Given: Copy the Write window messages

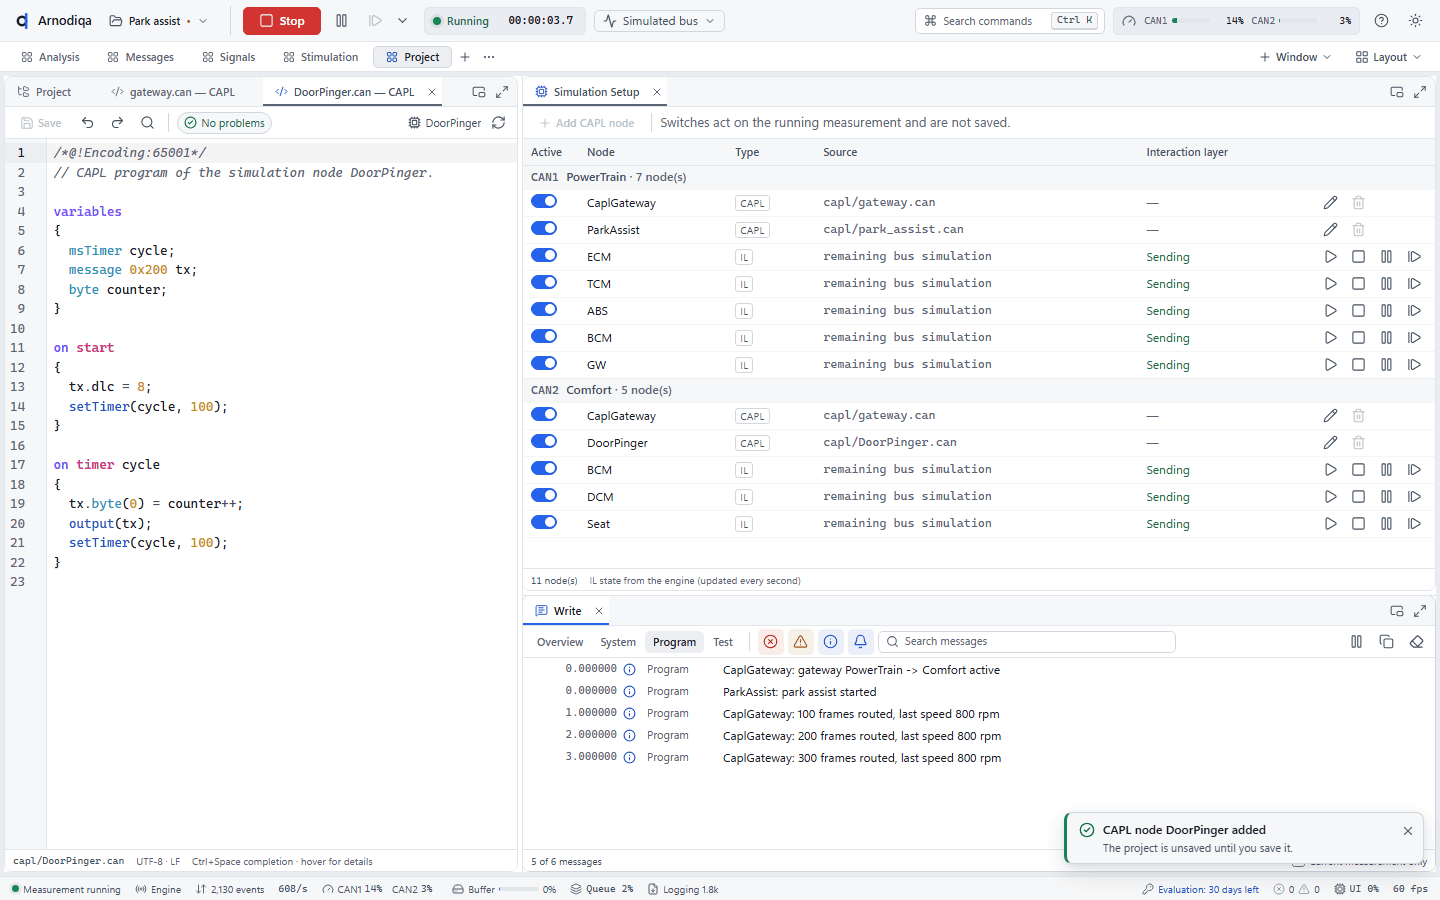Looking at the screenshot, I should pos(1386,642).
